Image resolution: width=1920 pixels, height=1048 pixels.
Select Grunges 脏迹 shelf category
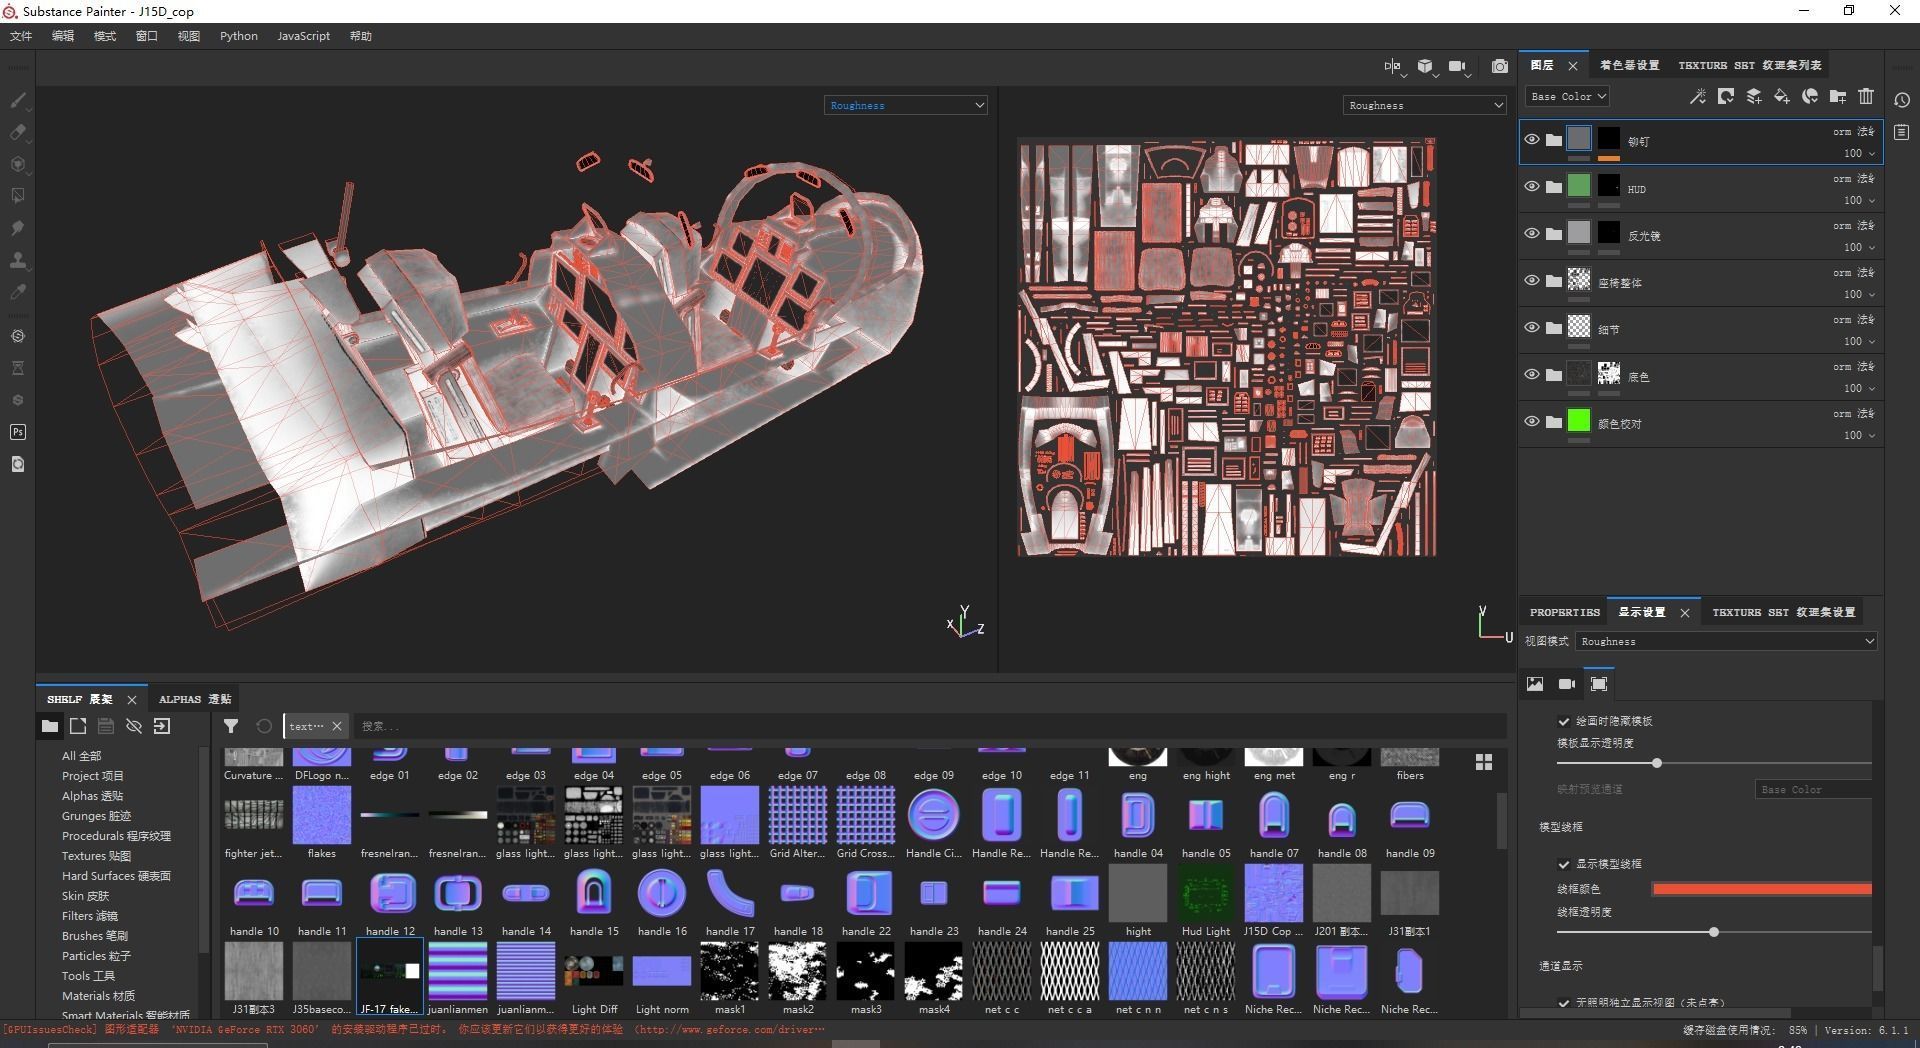[x=96, y=816]
